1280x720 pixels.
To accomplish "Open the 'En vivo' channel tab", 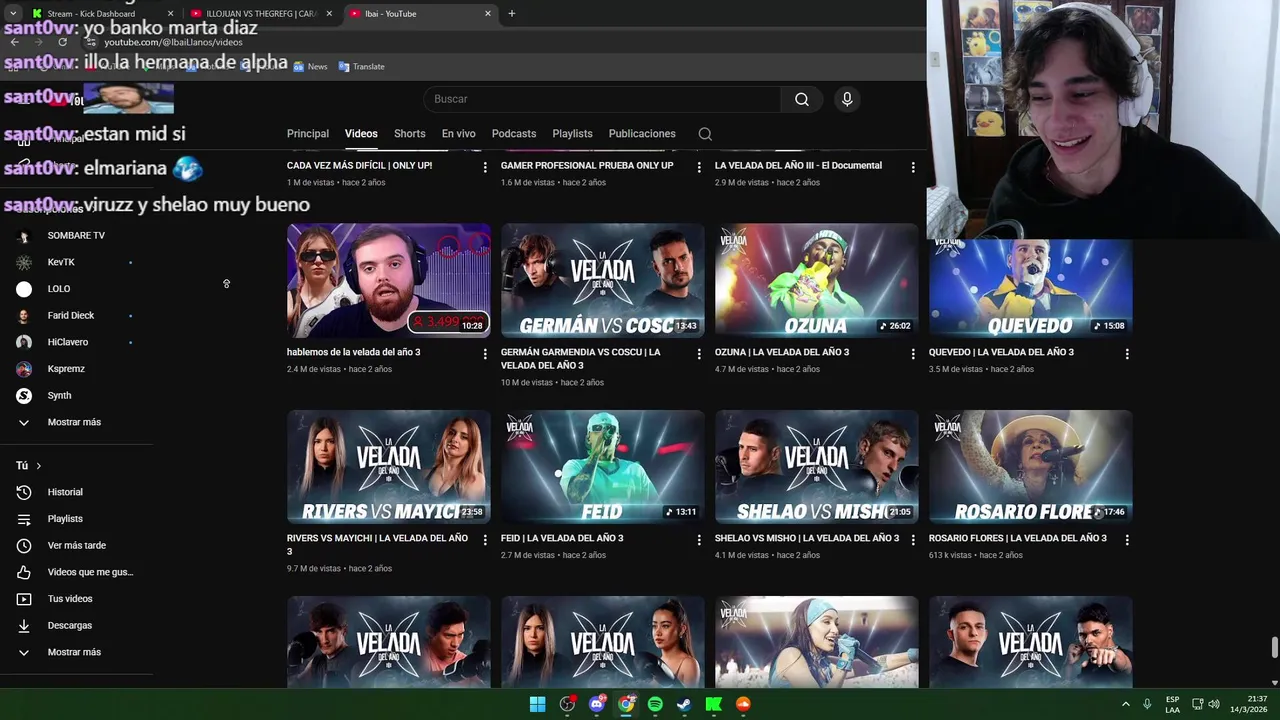I will 459,134.
